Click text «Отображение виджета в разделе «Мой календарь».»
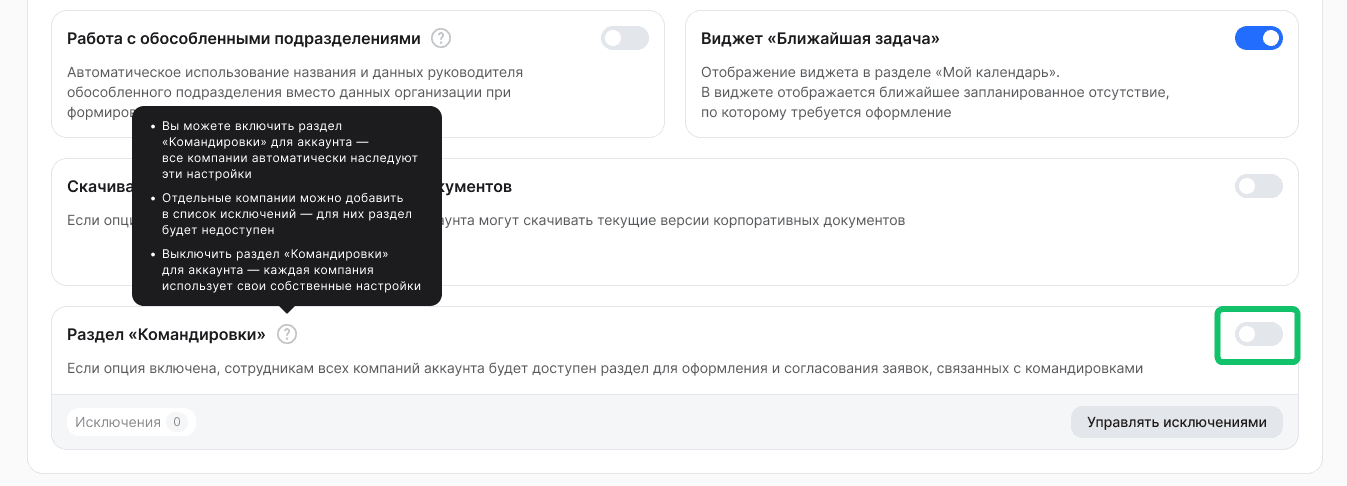The height and width of the screenshot is (486, 1347). [x=880, y=73]
